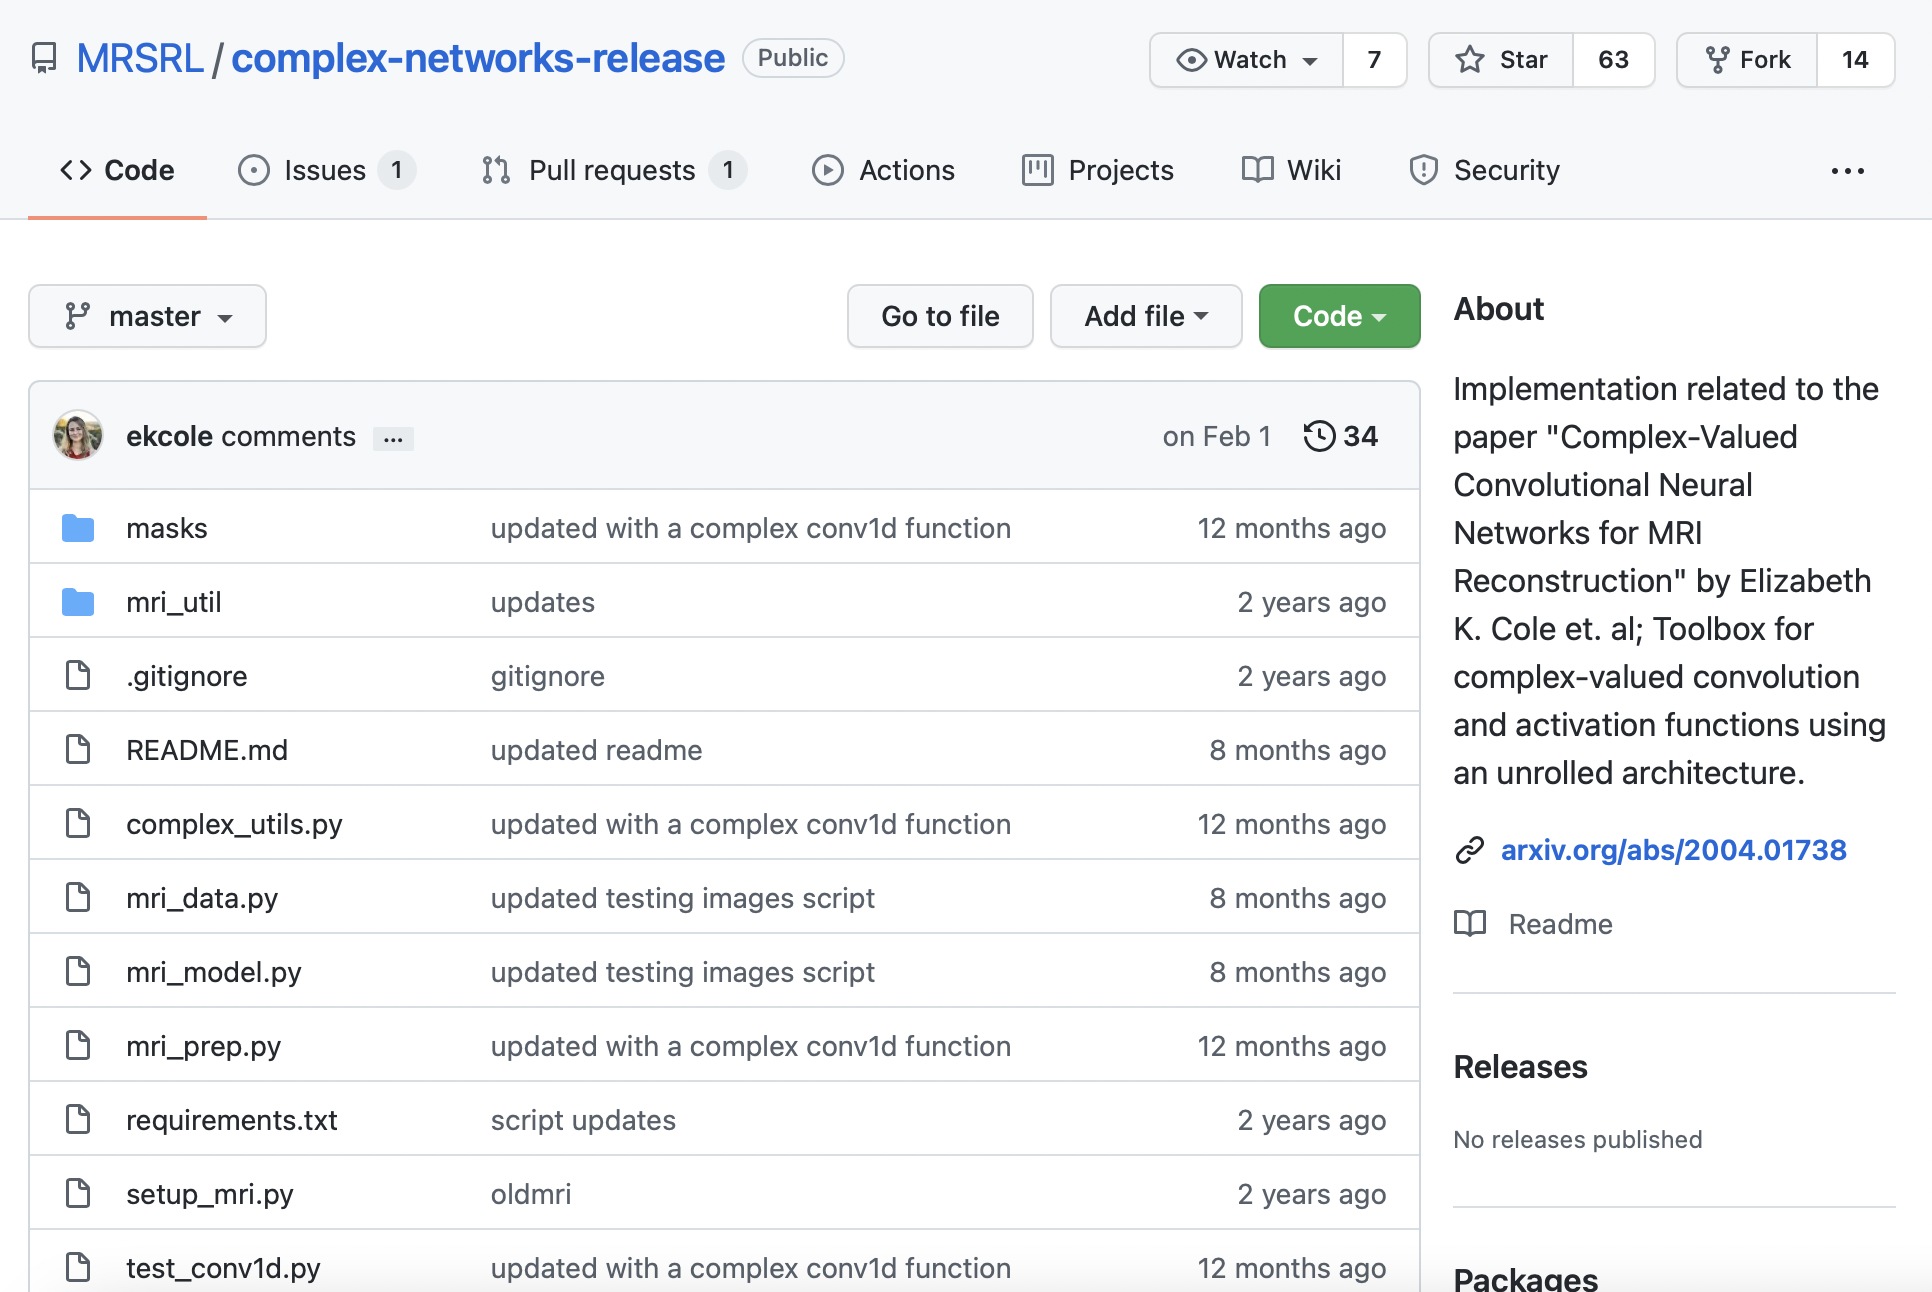Expand commit message ellipsis button
Viewport: 1932px width, 1292px height.
pos(393,438)
